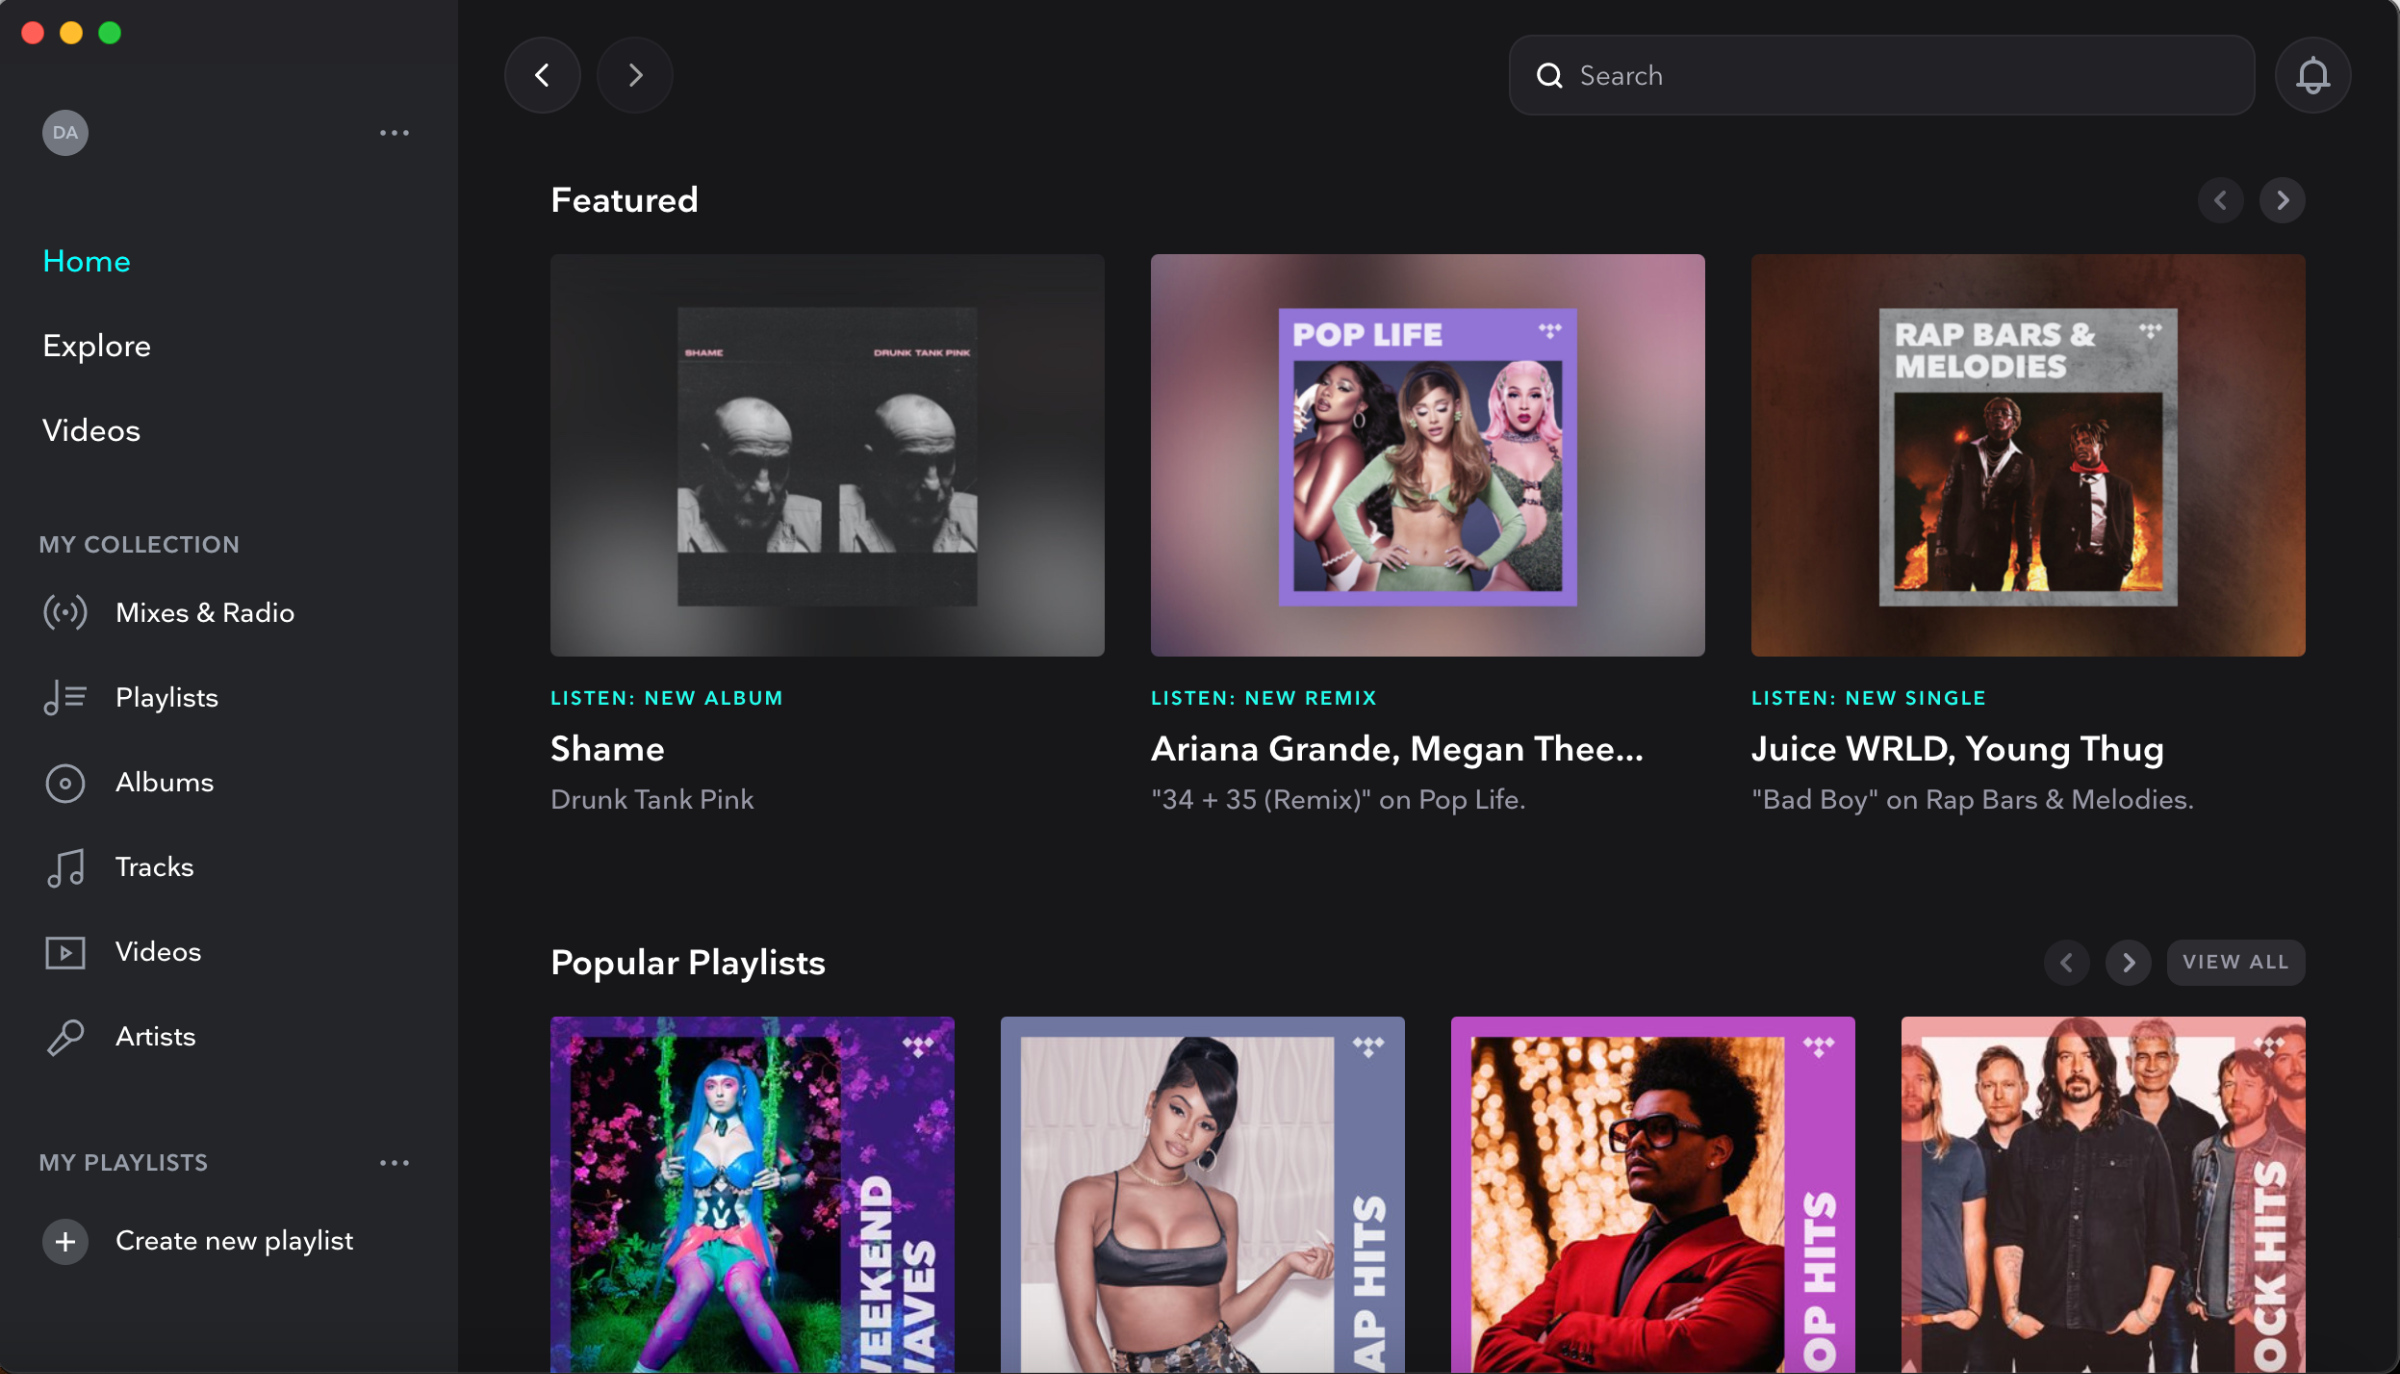This screenshot has height=1374, width=2400.
Task: Open top Videos navigation item
Action: coord(91,430)
